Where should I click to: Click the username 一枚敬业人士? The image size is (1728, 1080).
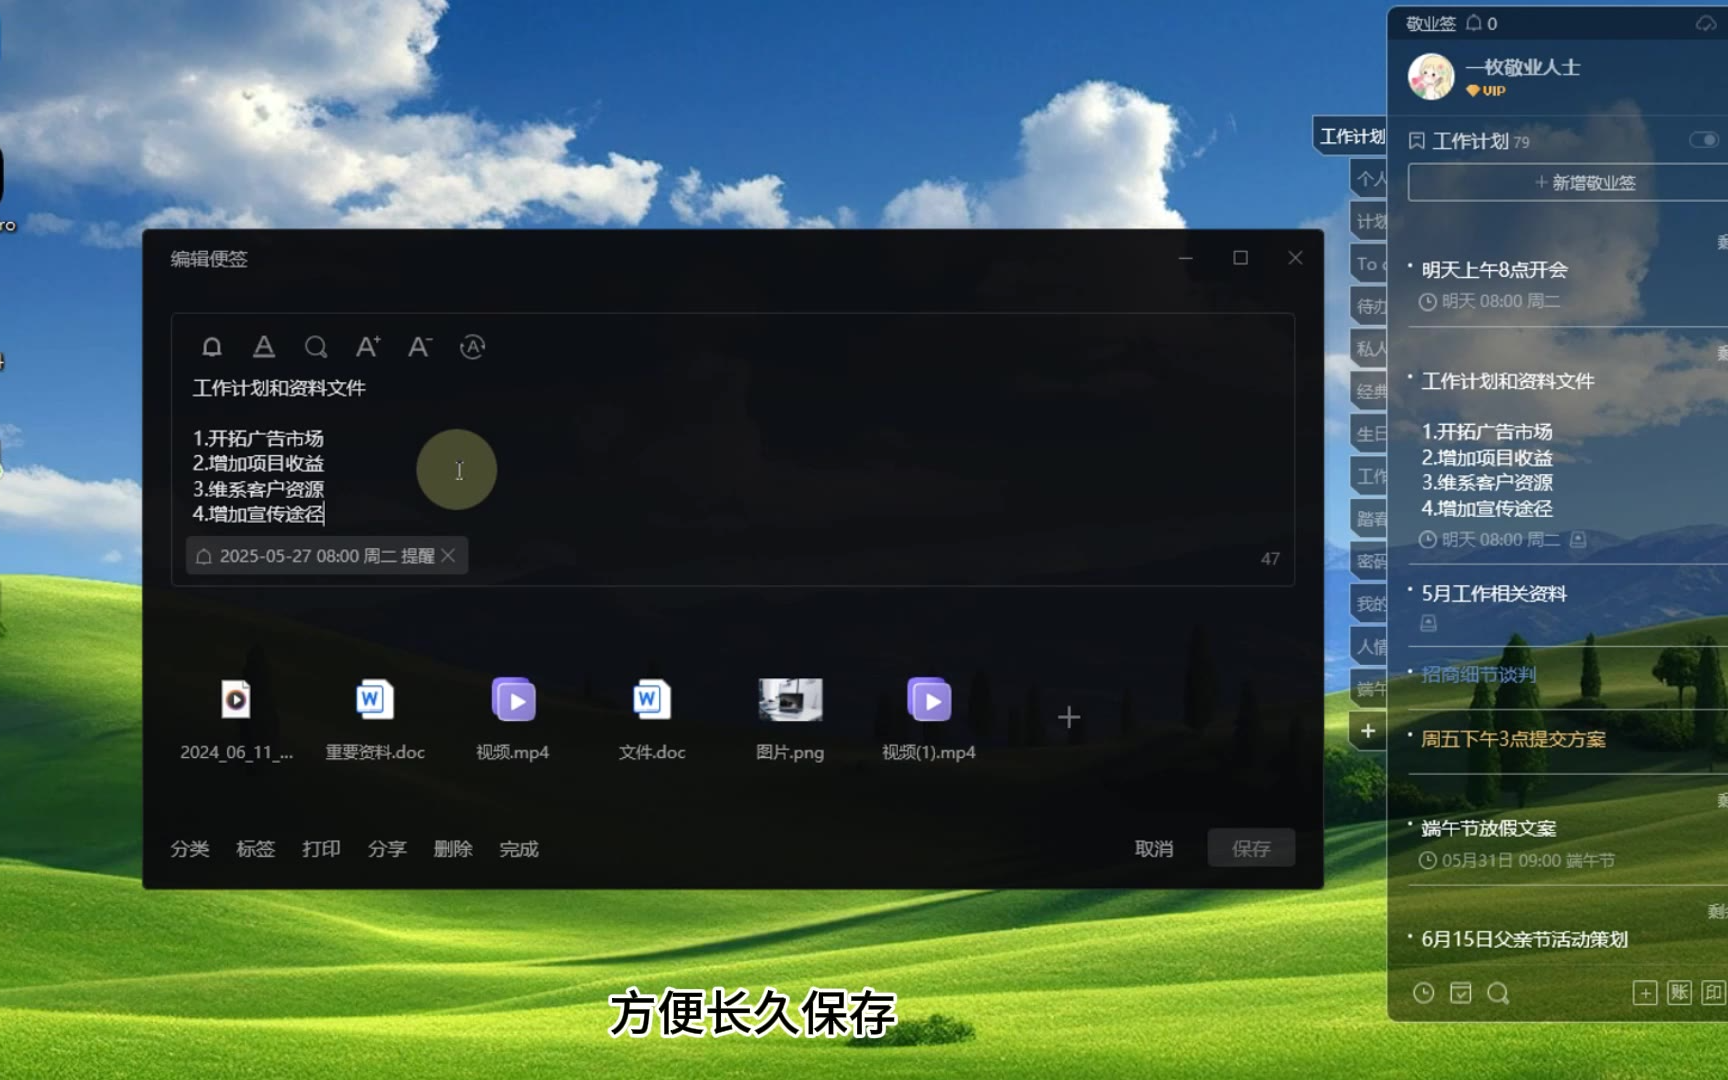[x=1523, y=67]
